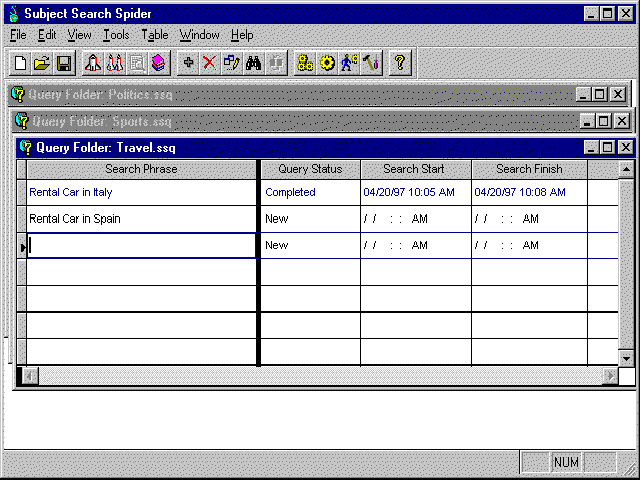
Task: Open the File menu
Action: coord(17,35)
